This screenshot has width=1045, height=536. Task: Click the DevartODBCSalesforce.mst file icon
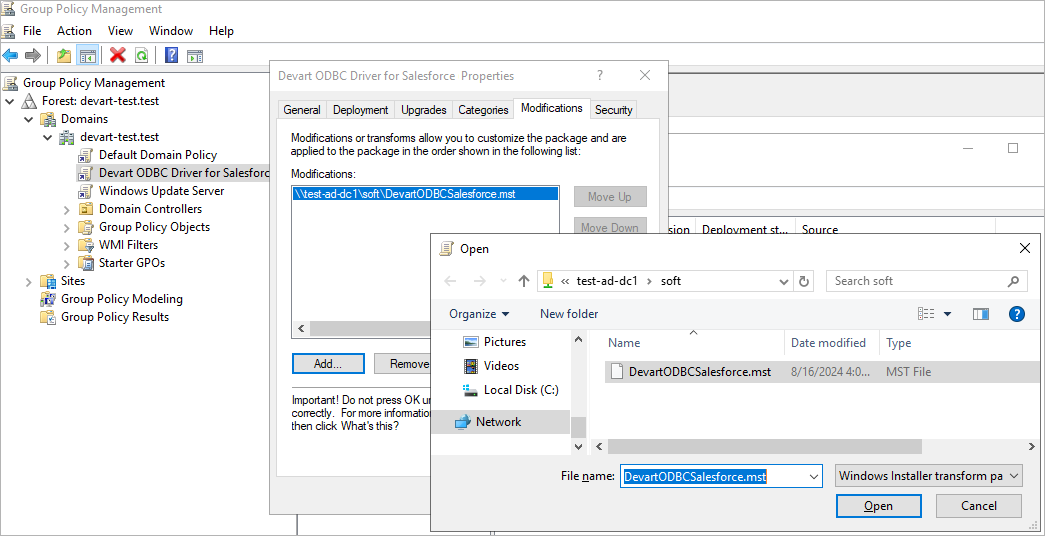point(617,371)
